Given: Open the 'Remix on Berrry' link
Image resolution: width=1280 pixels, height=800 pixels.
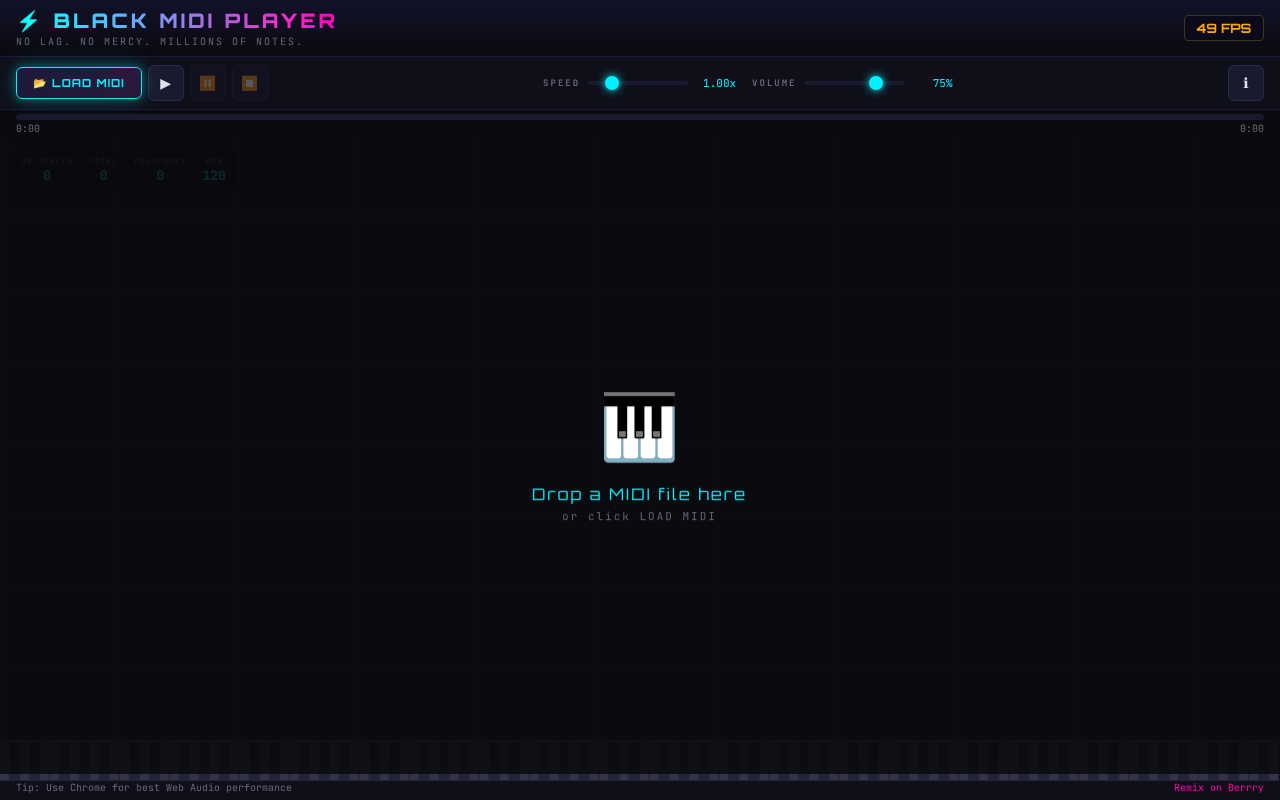Looking at the screenshot, I should 1218,788.
